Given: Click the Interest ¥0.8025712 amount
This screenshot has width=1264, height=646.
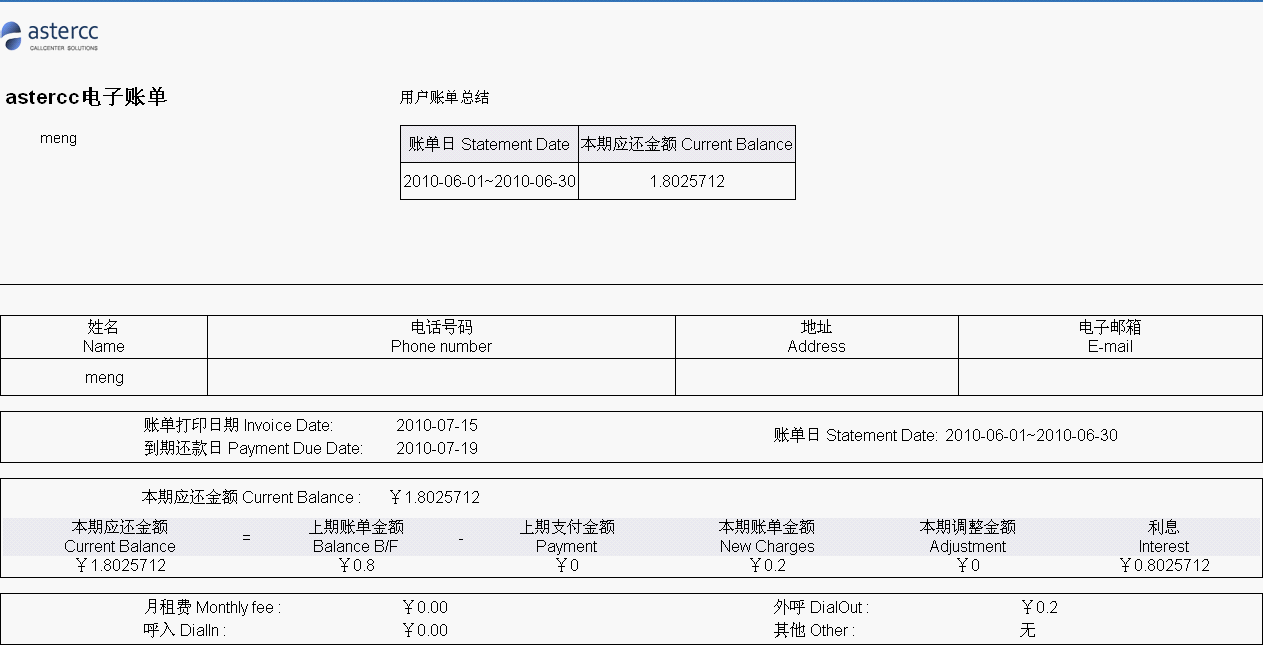Looking at the screenshot, I should click(x=1163, y=565).
